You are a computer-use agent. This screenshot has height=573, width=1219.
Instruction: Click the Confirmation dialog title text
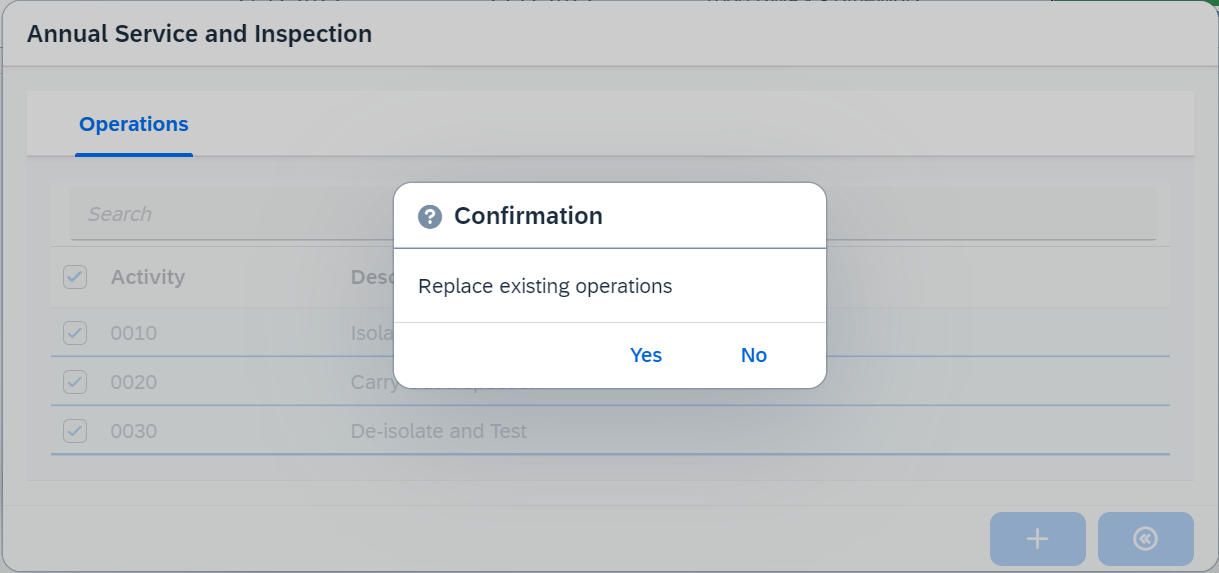[x=528, y=216]
